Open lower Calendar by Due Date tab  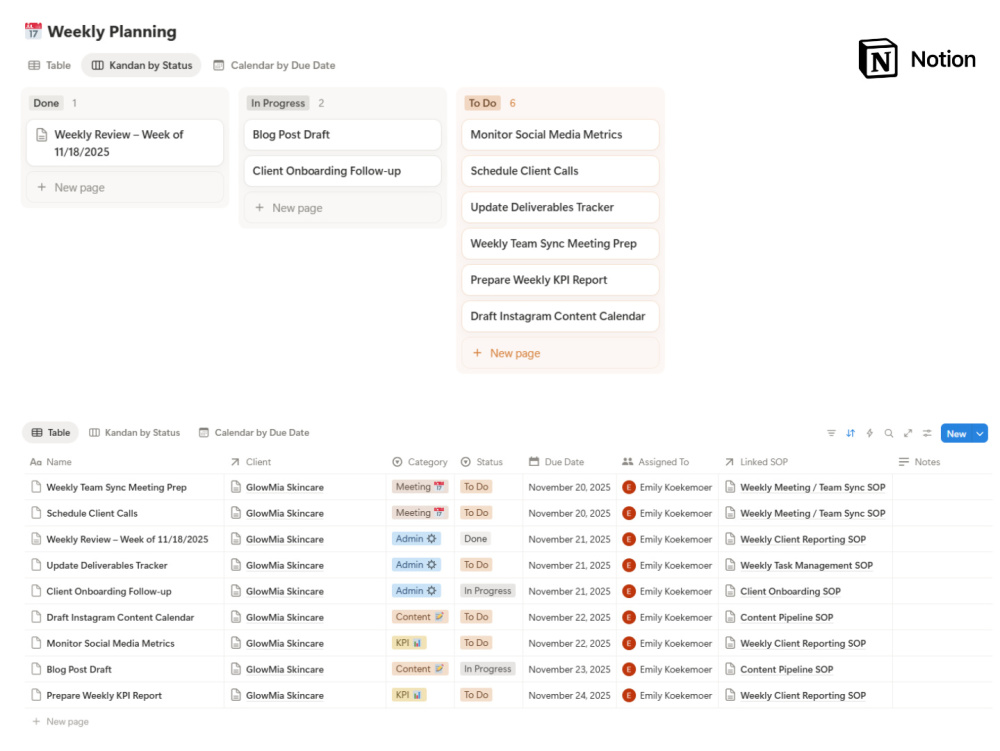tap(254, 432)
